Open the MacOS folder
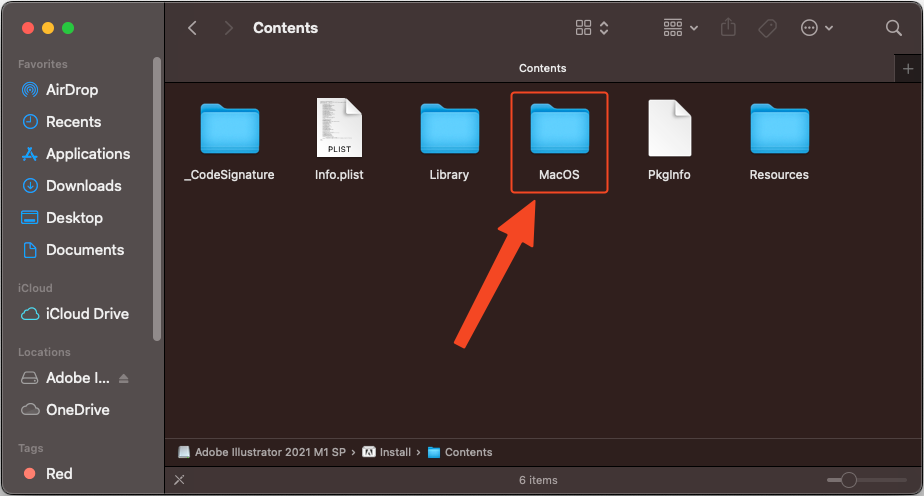 click(559, 131)
